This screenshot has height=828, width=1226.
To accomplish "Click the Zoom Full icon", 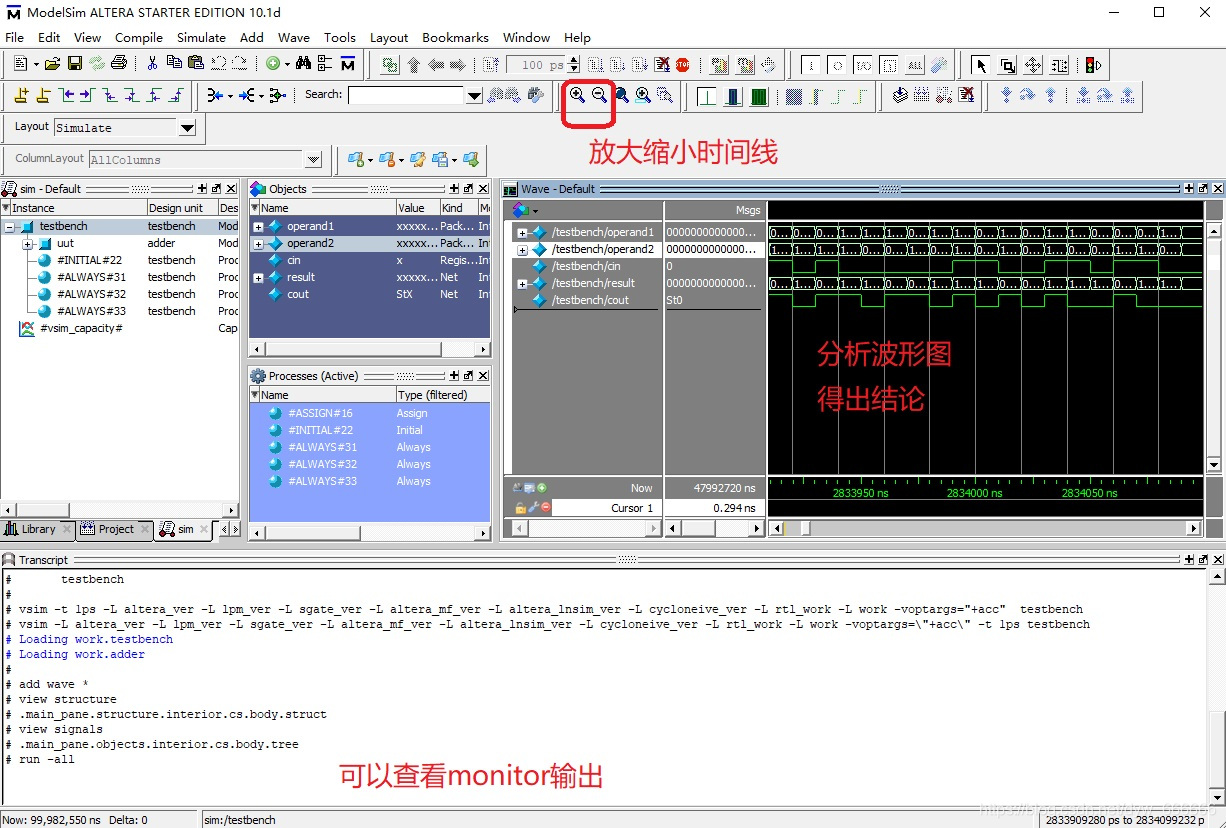I will tap(622, 96).
